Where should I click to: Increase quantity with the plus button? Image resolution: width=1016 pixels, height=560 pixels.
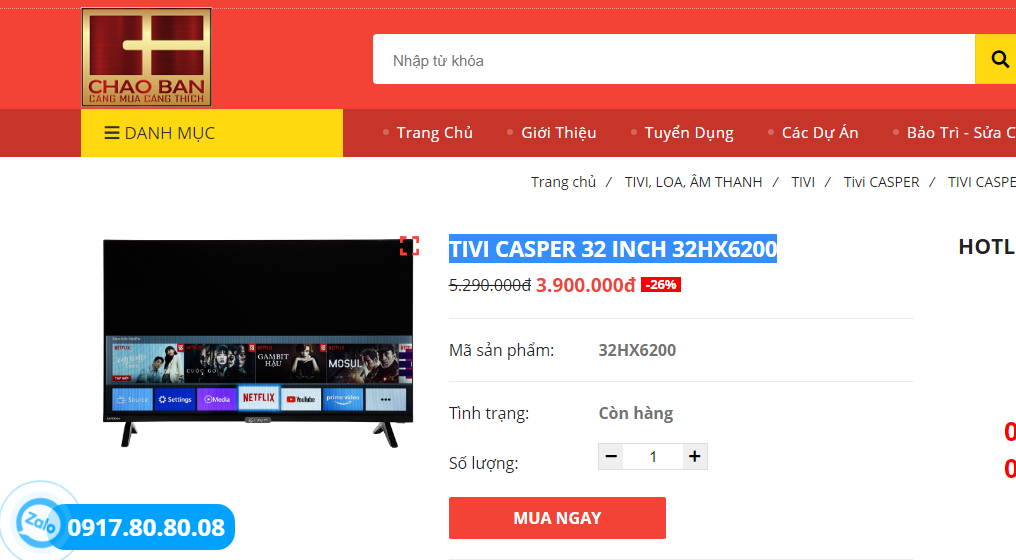click(695, 457)
